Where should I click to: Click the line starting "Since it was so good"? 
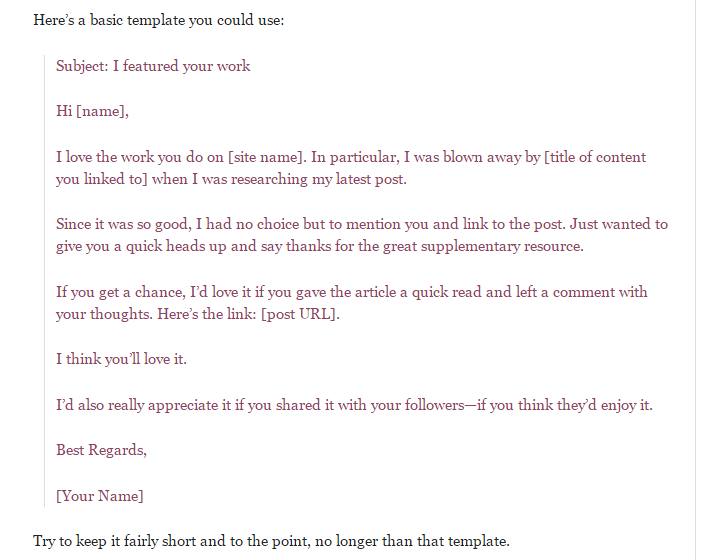pos(361,224)
